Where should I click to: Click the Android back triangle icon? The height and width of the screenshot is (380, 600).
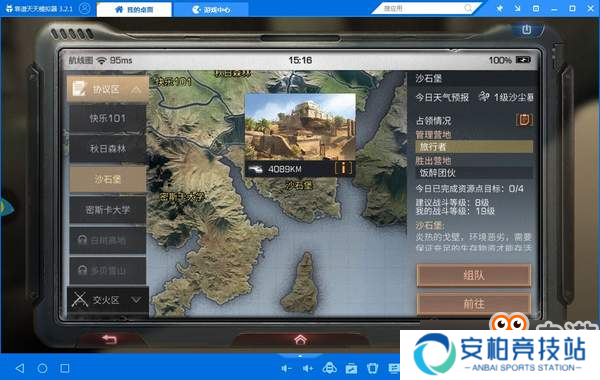20,368
